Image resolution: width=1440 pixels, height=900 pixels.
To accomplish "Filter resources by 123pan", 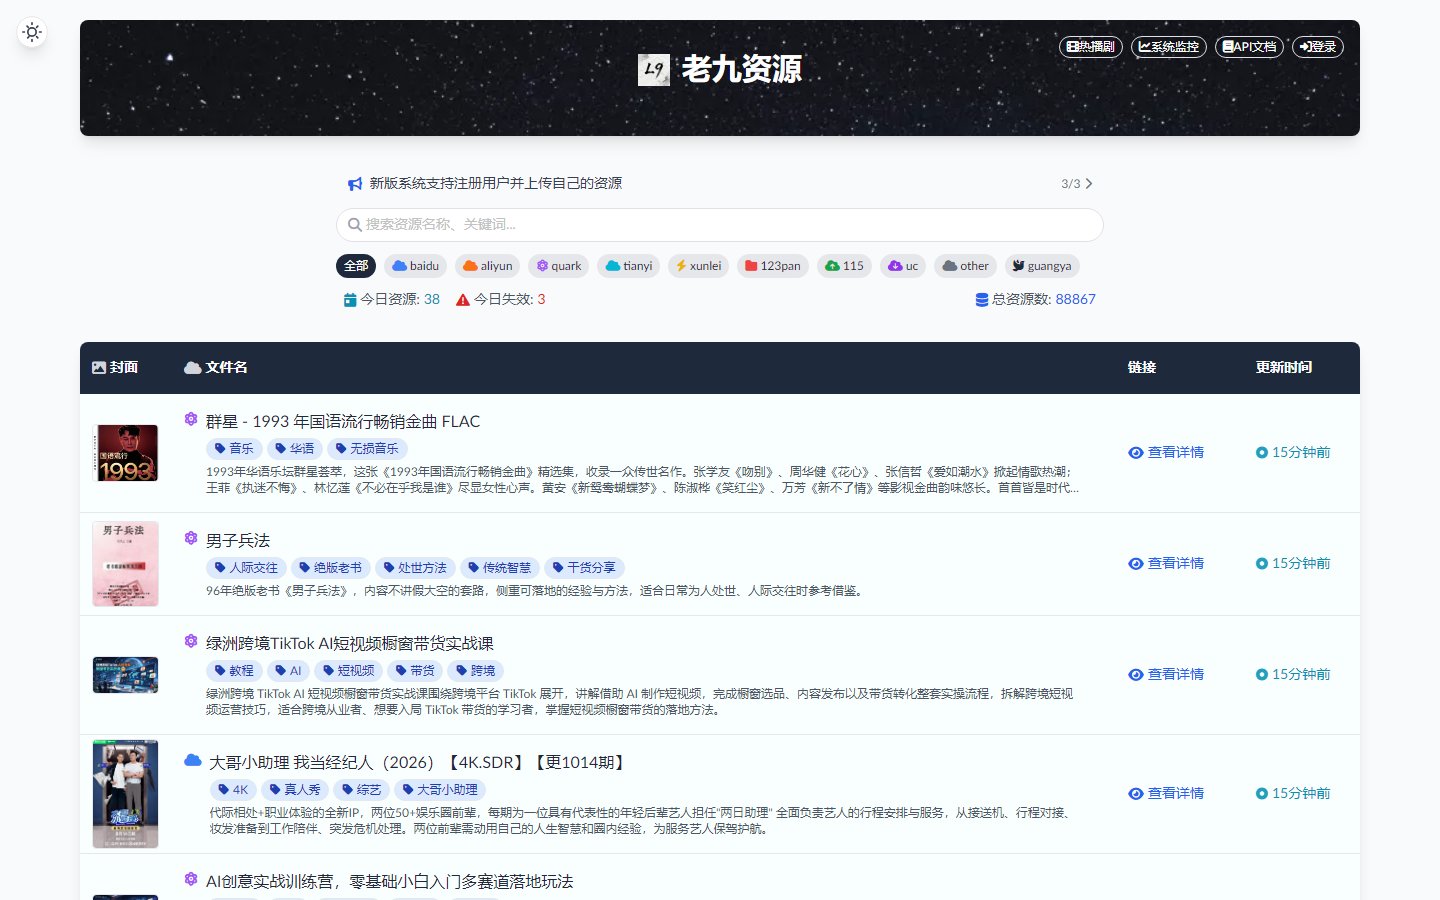I will (x=773, y=266).
